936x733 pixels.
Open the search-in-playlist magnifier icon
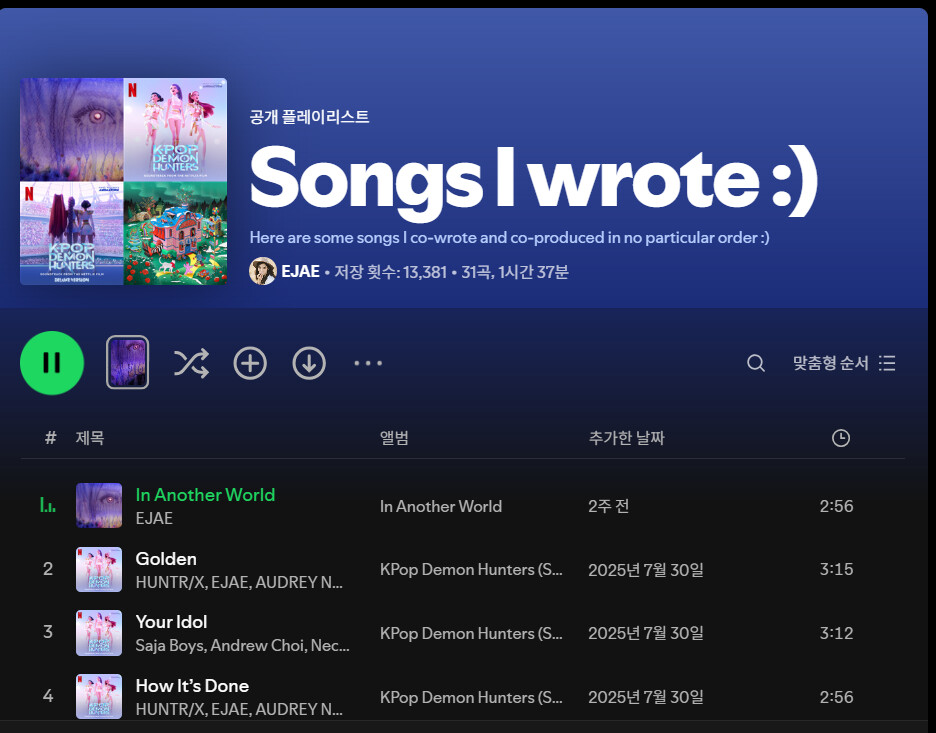756,363
